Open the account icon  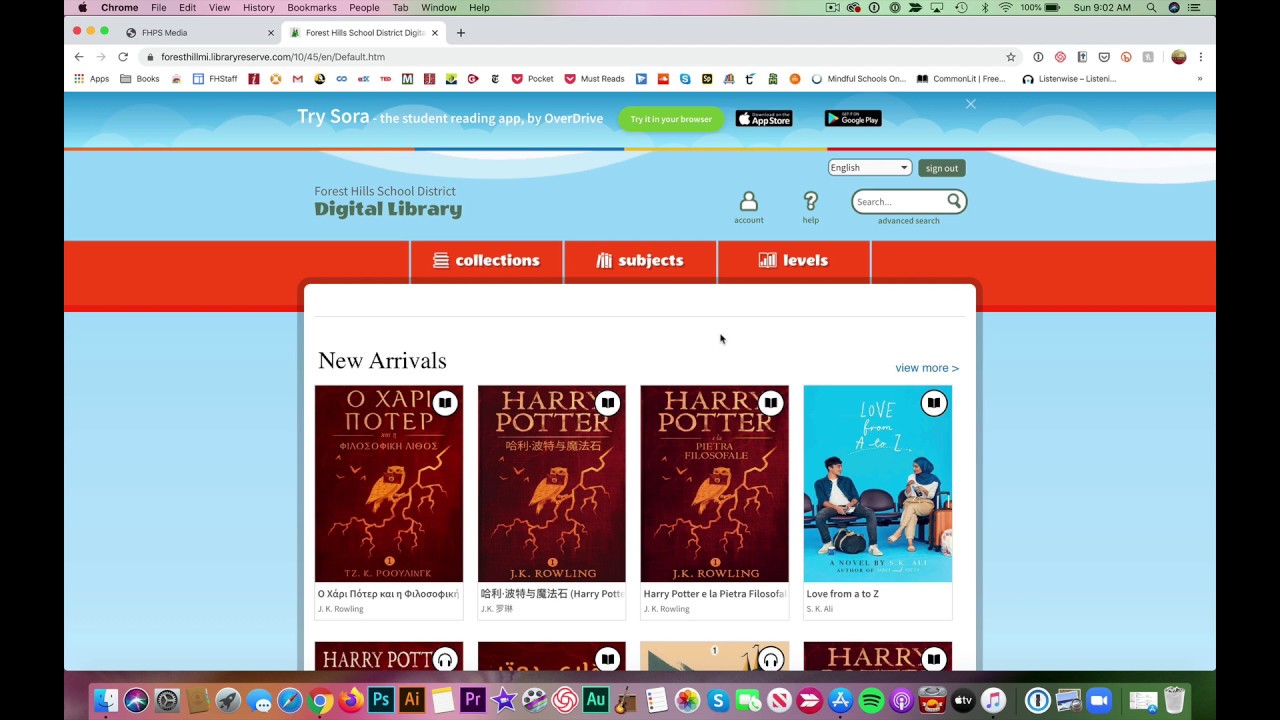click(748, 202)
